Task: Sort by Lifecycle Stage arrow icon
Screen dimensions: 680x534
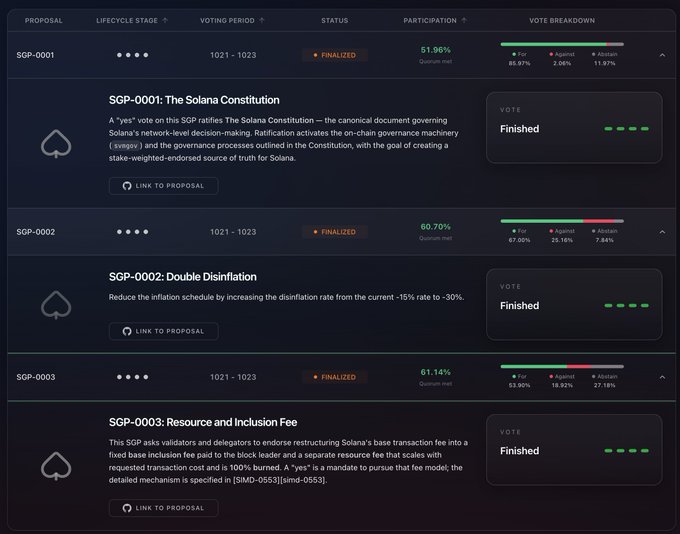Action: tap(165, 20)
